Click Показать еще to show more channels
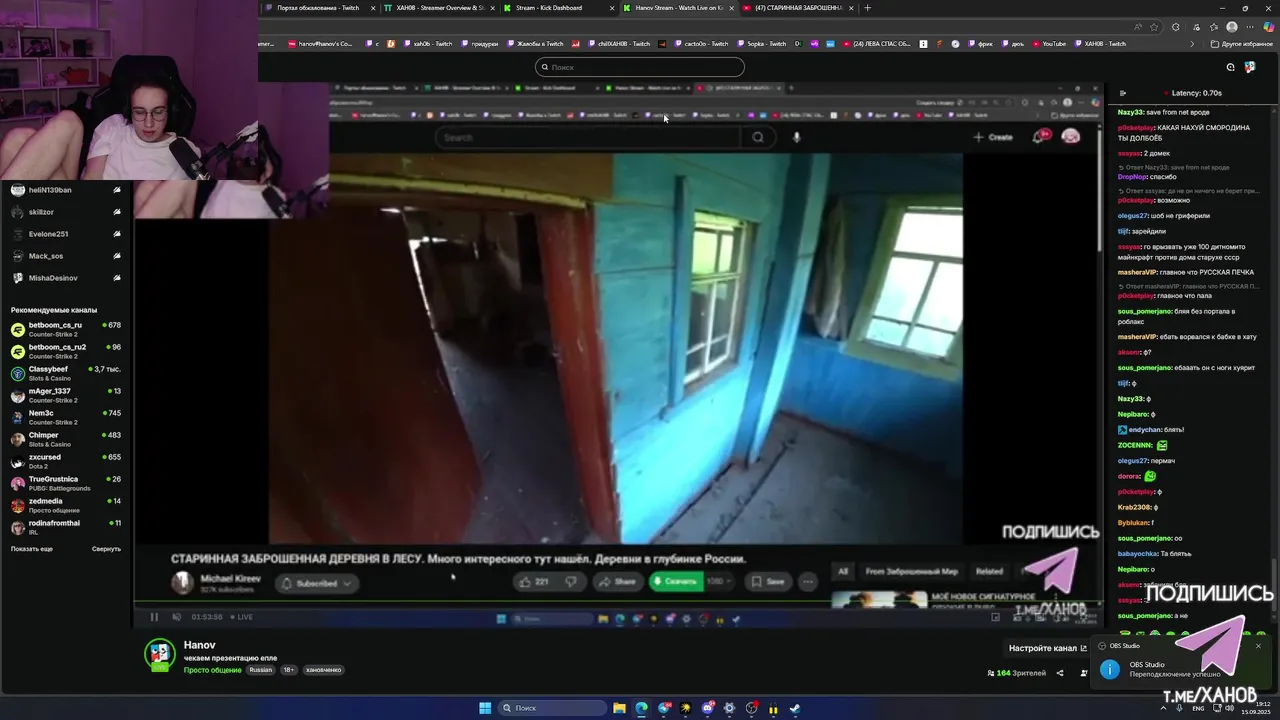Screen dimensions: 1280x720 [x=32, y=549]
